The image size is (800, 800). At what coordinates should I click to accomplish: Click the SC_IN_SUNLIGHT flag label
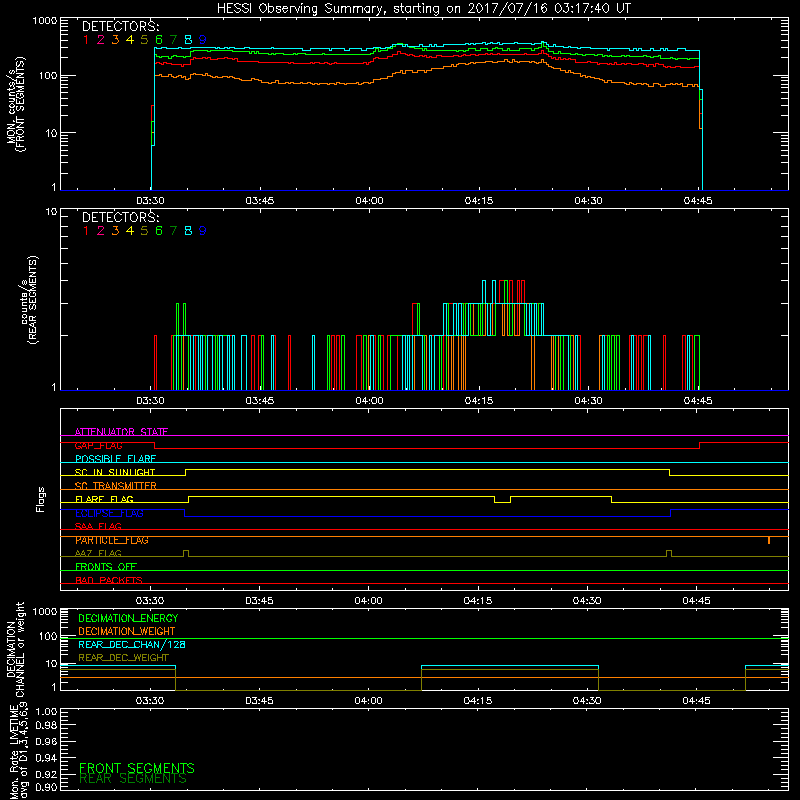115,472
